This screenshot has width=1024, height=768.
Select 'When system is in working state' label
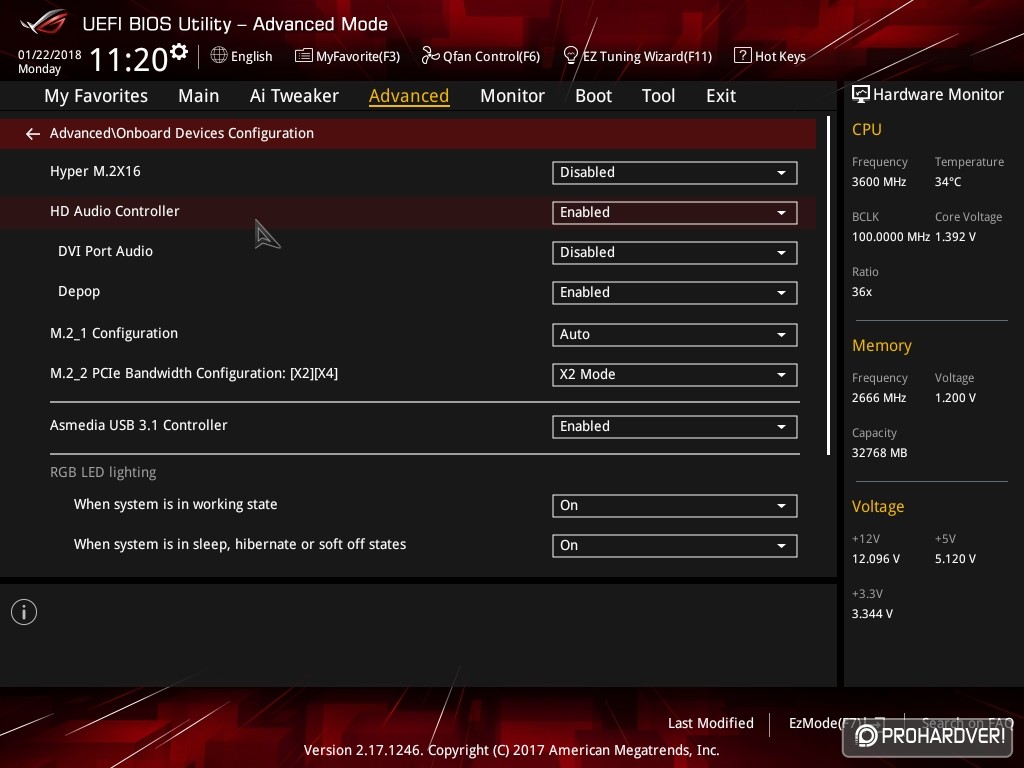(x=176, y=504)
